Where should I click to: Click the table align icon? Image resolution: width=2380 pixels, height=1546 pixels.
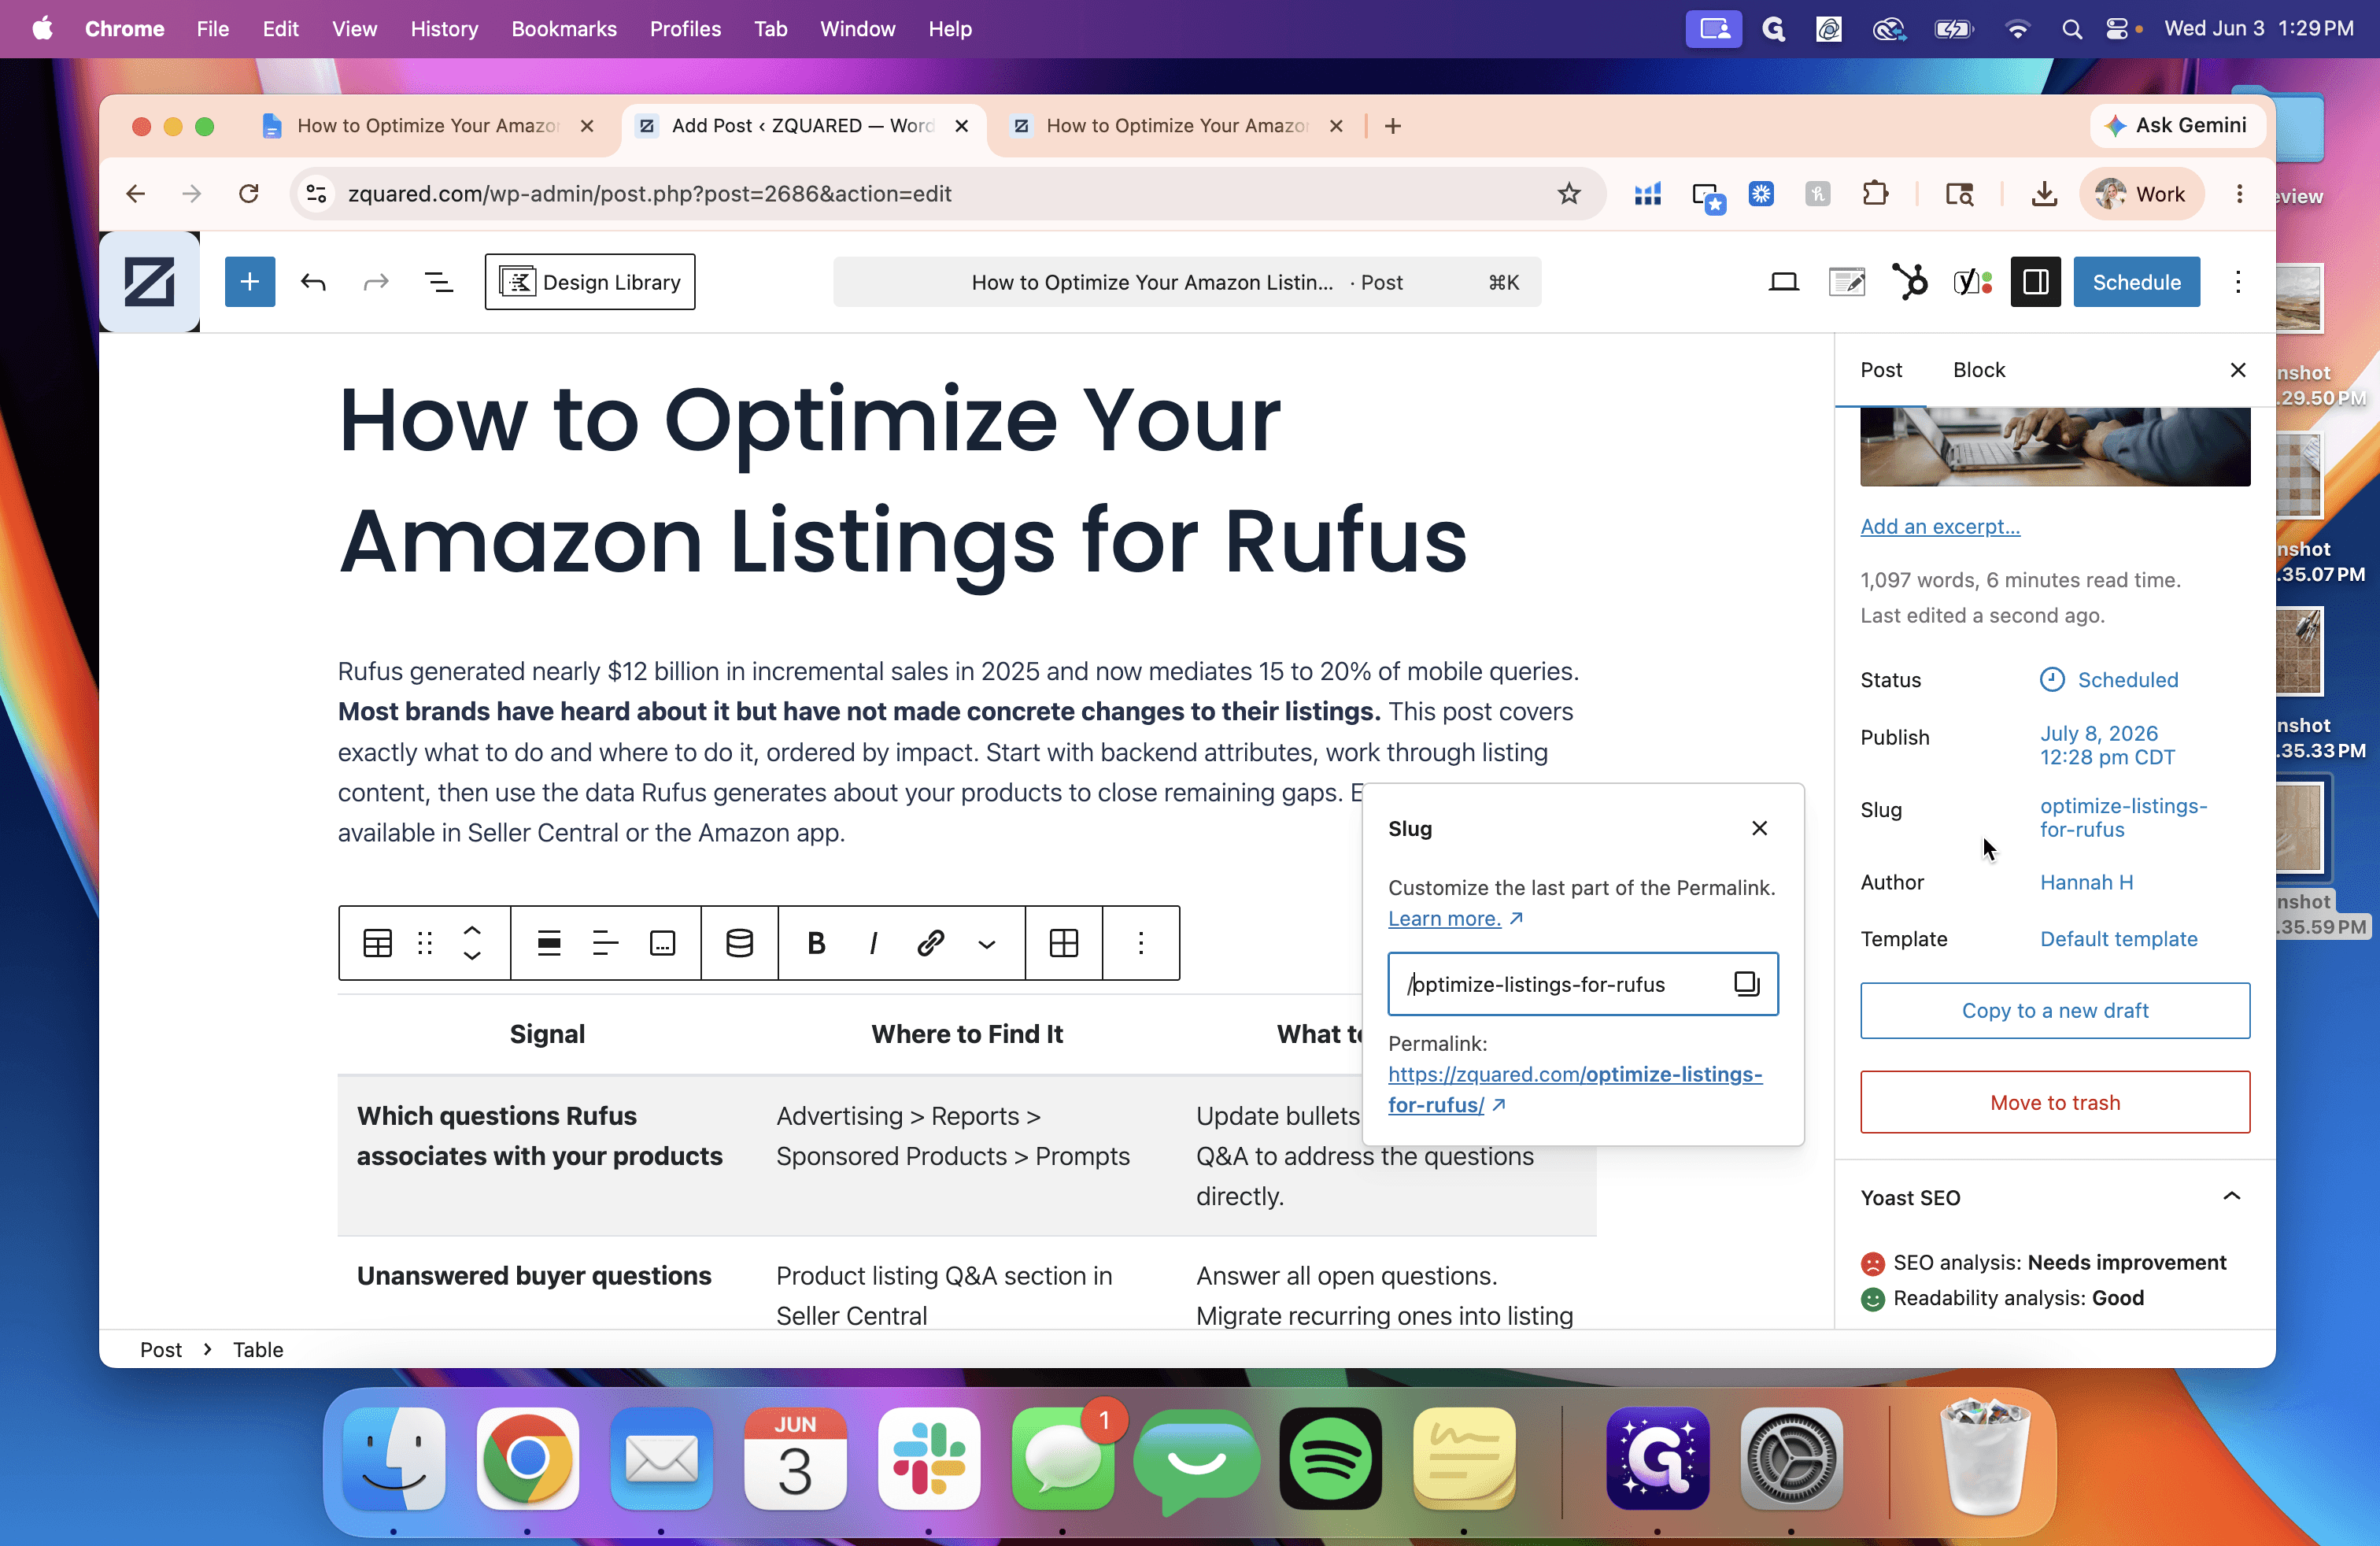[x=549, y=943]
